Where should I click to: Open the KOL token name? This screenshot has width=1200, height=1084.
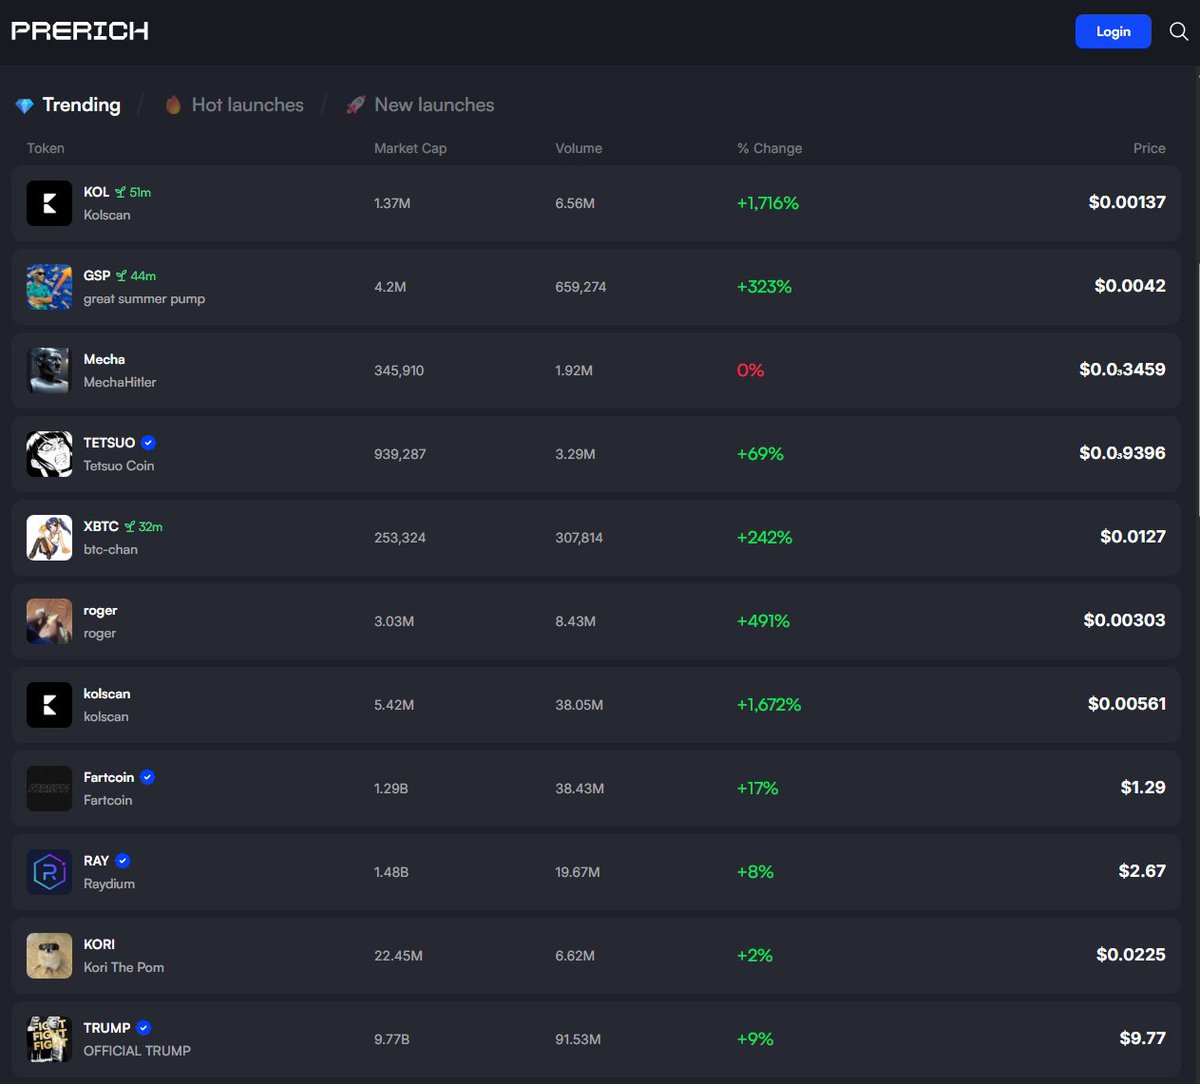(x=96, y=192)
